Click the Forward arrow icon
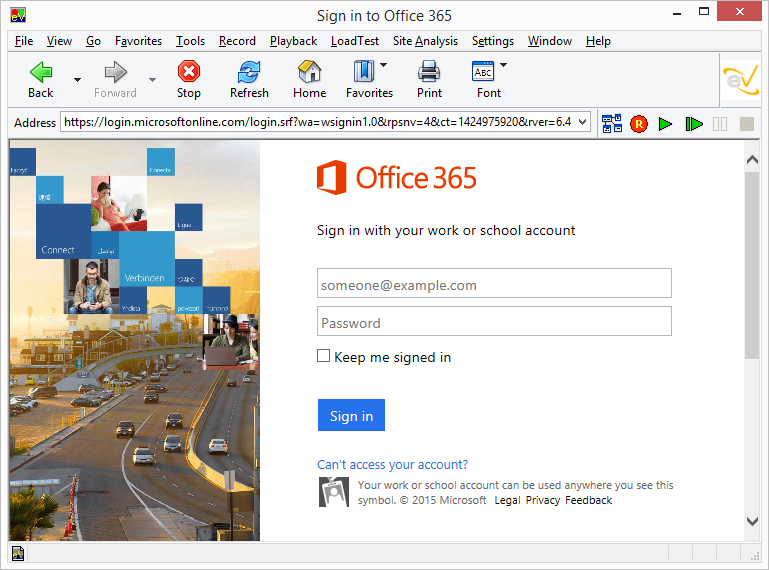The width and height of the screenshot is (769, 570). coord(116,72)
